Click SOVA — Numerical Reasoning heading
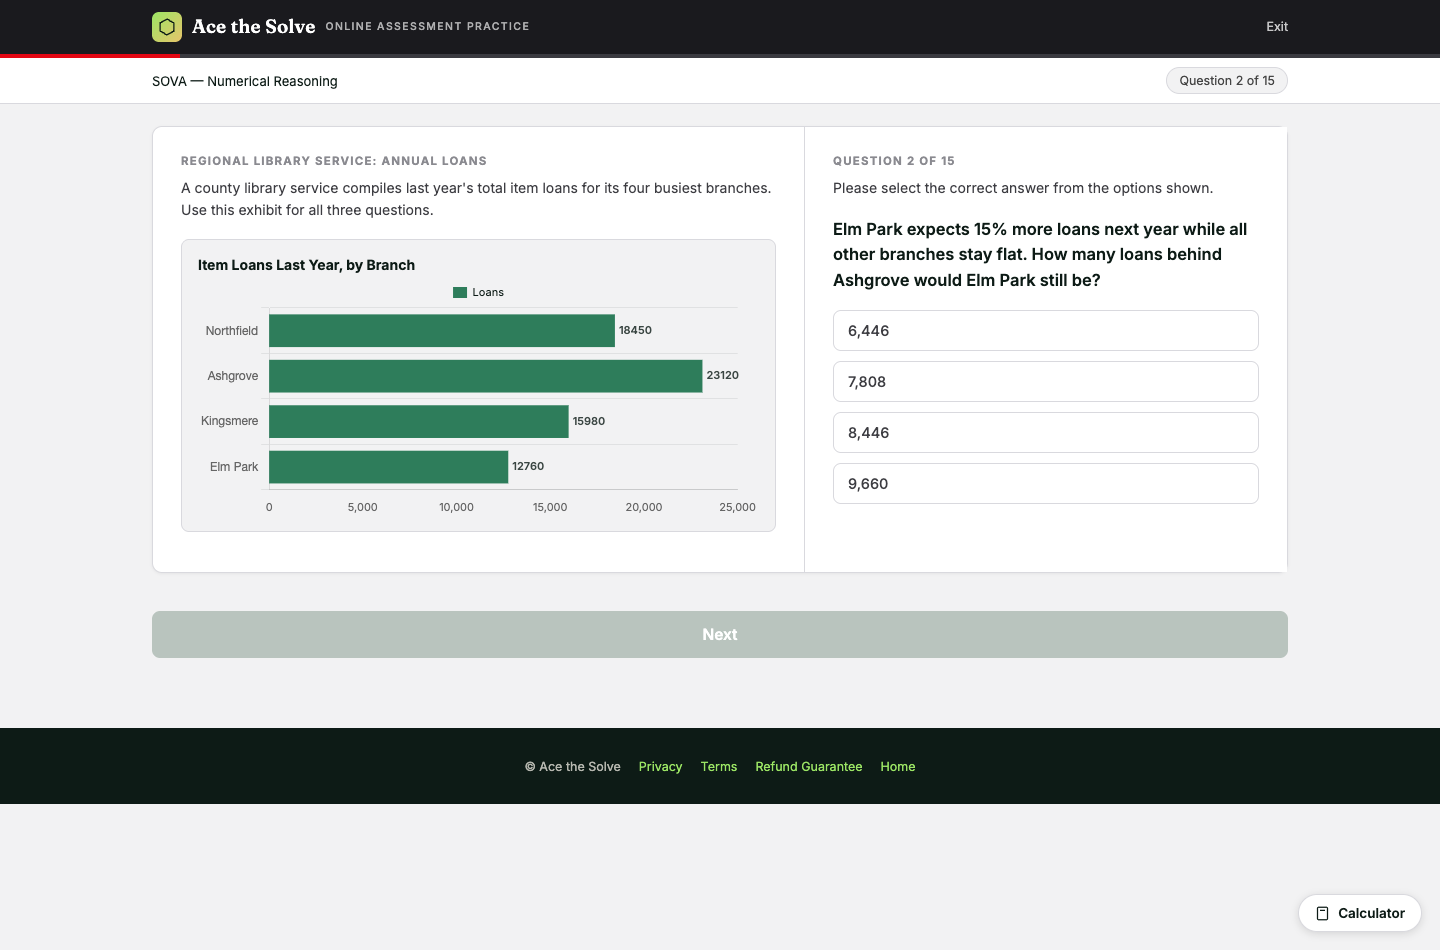This screenshot has width=1440, height=950. point(245,81)
